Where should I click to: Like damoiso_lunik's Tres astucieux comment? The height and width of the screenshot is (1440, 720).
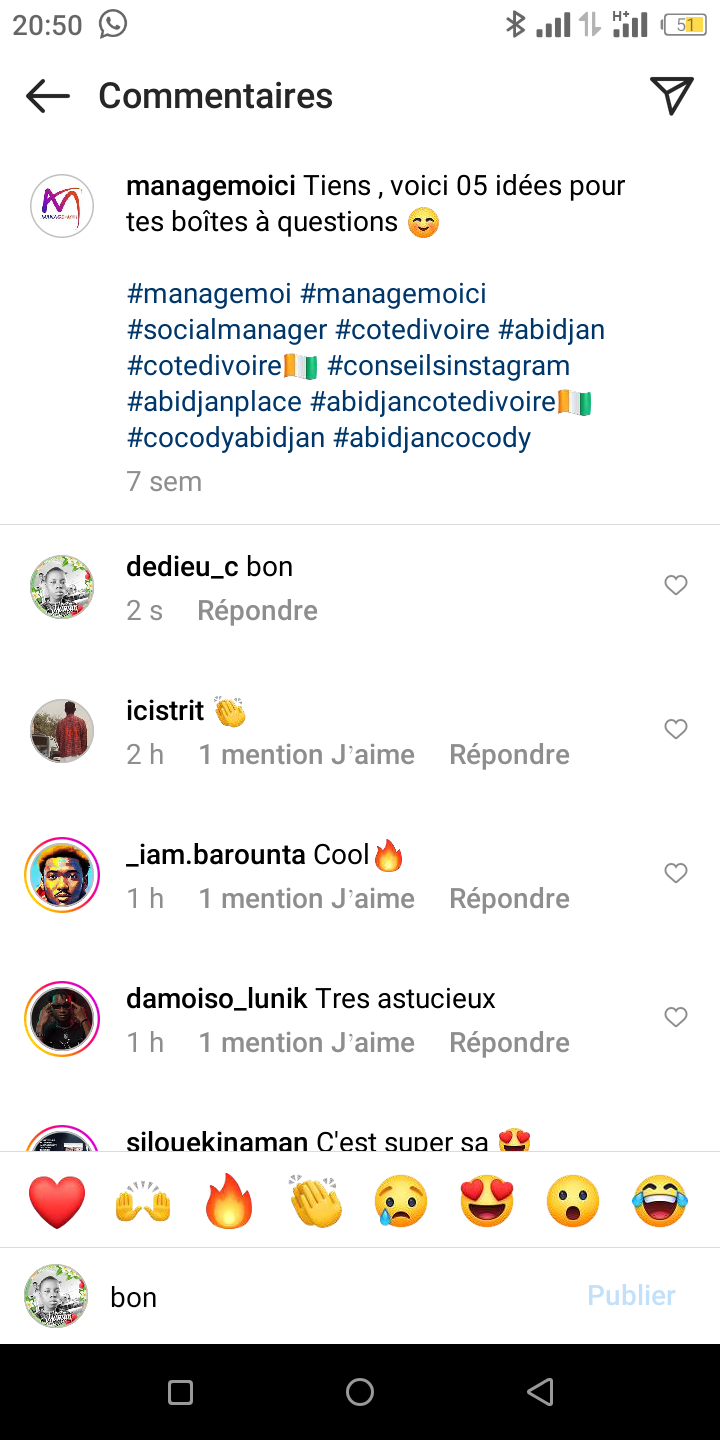676,1017
